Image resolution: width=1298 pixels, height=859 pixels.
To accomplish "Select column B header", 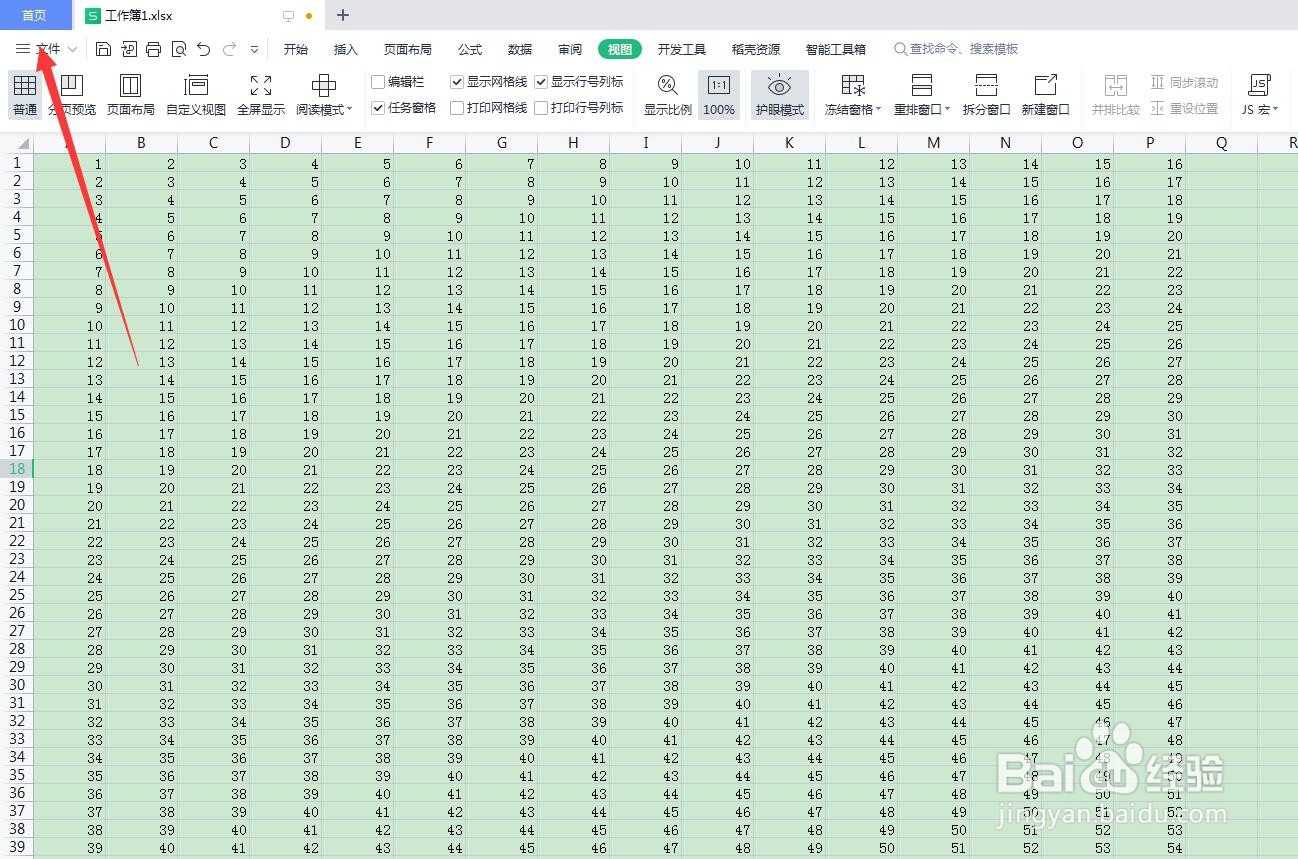I will (141, 143).
